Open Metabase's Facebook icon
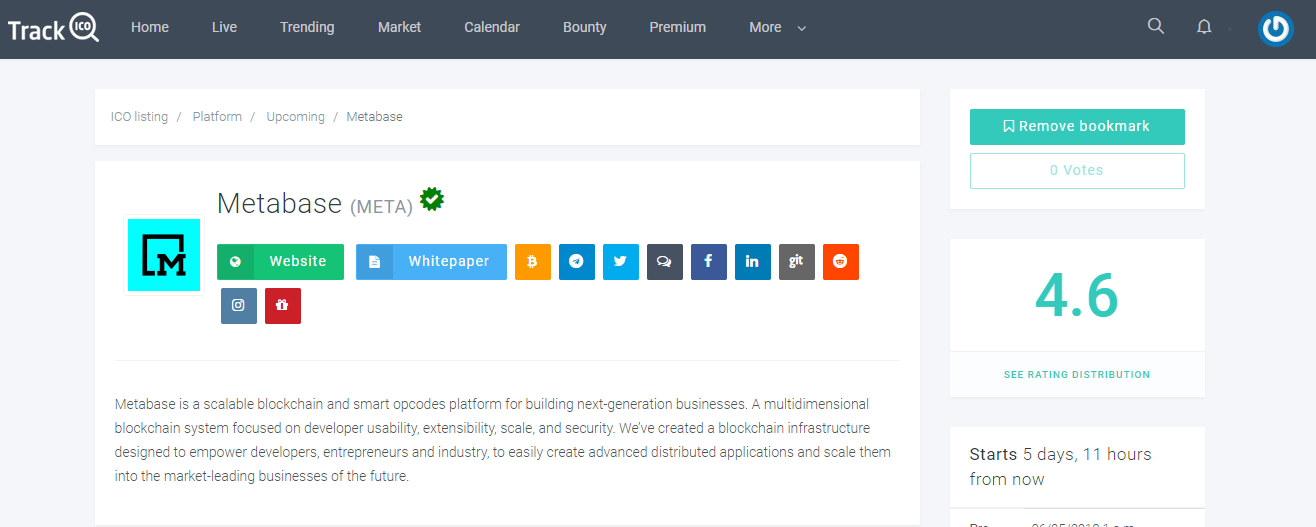This screenshot has width=1316, height=527. [x=709, y=262]
